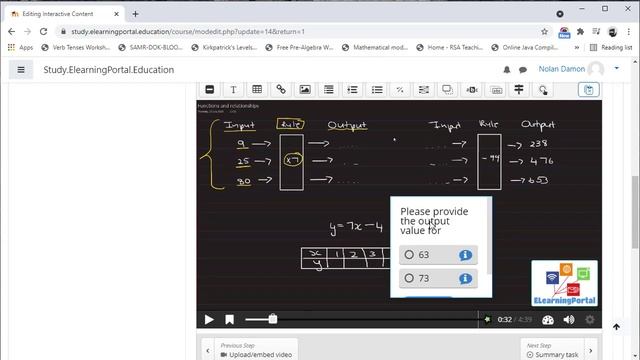
Task: Add a Statements summary interaction
Action: pyautogui.click(x=329, y=89)
